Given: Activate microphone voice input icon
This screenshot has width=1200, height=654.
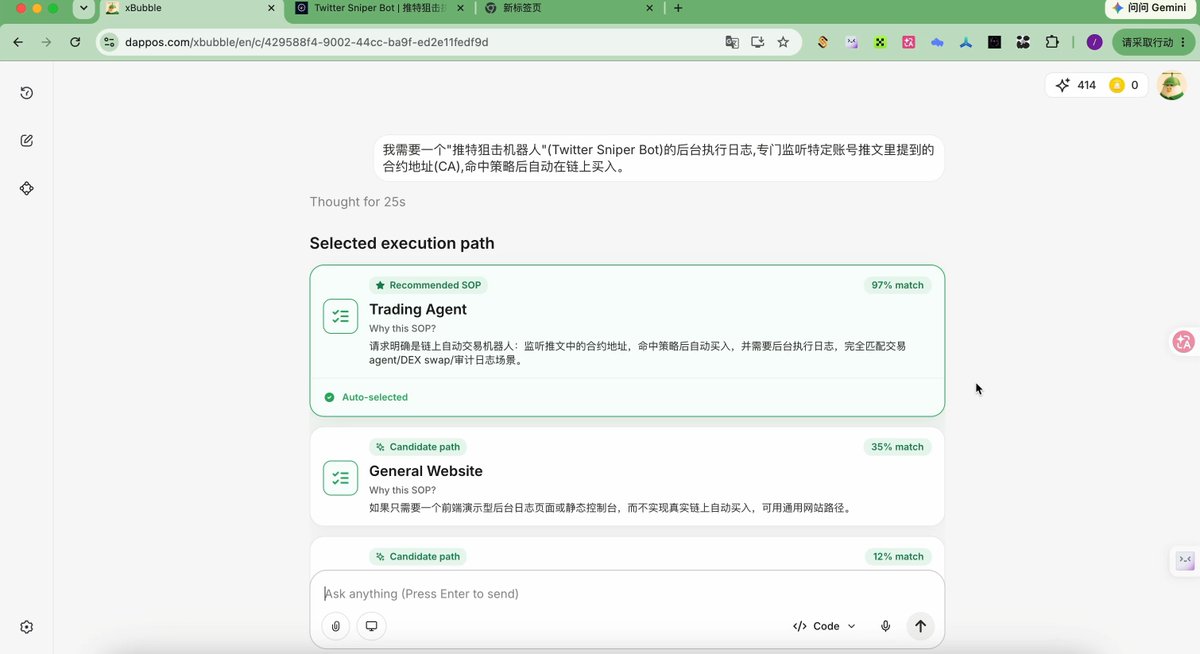Looking at the screenshot, I should [885, 626].
